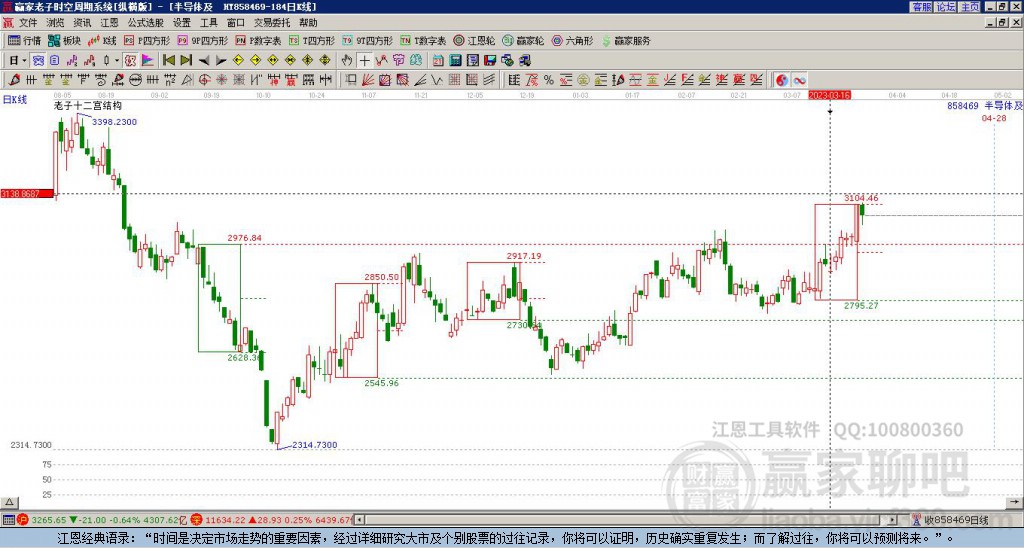Open the 9P四方形 tool
The height and width of the screenshot is (548, 1024).
(x=202, y=40)
